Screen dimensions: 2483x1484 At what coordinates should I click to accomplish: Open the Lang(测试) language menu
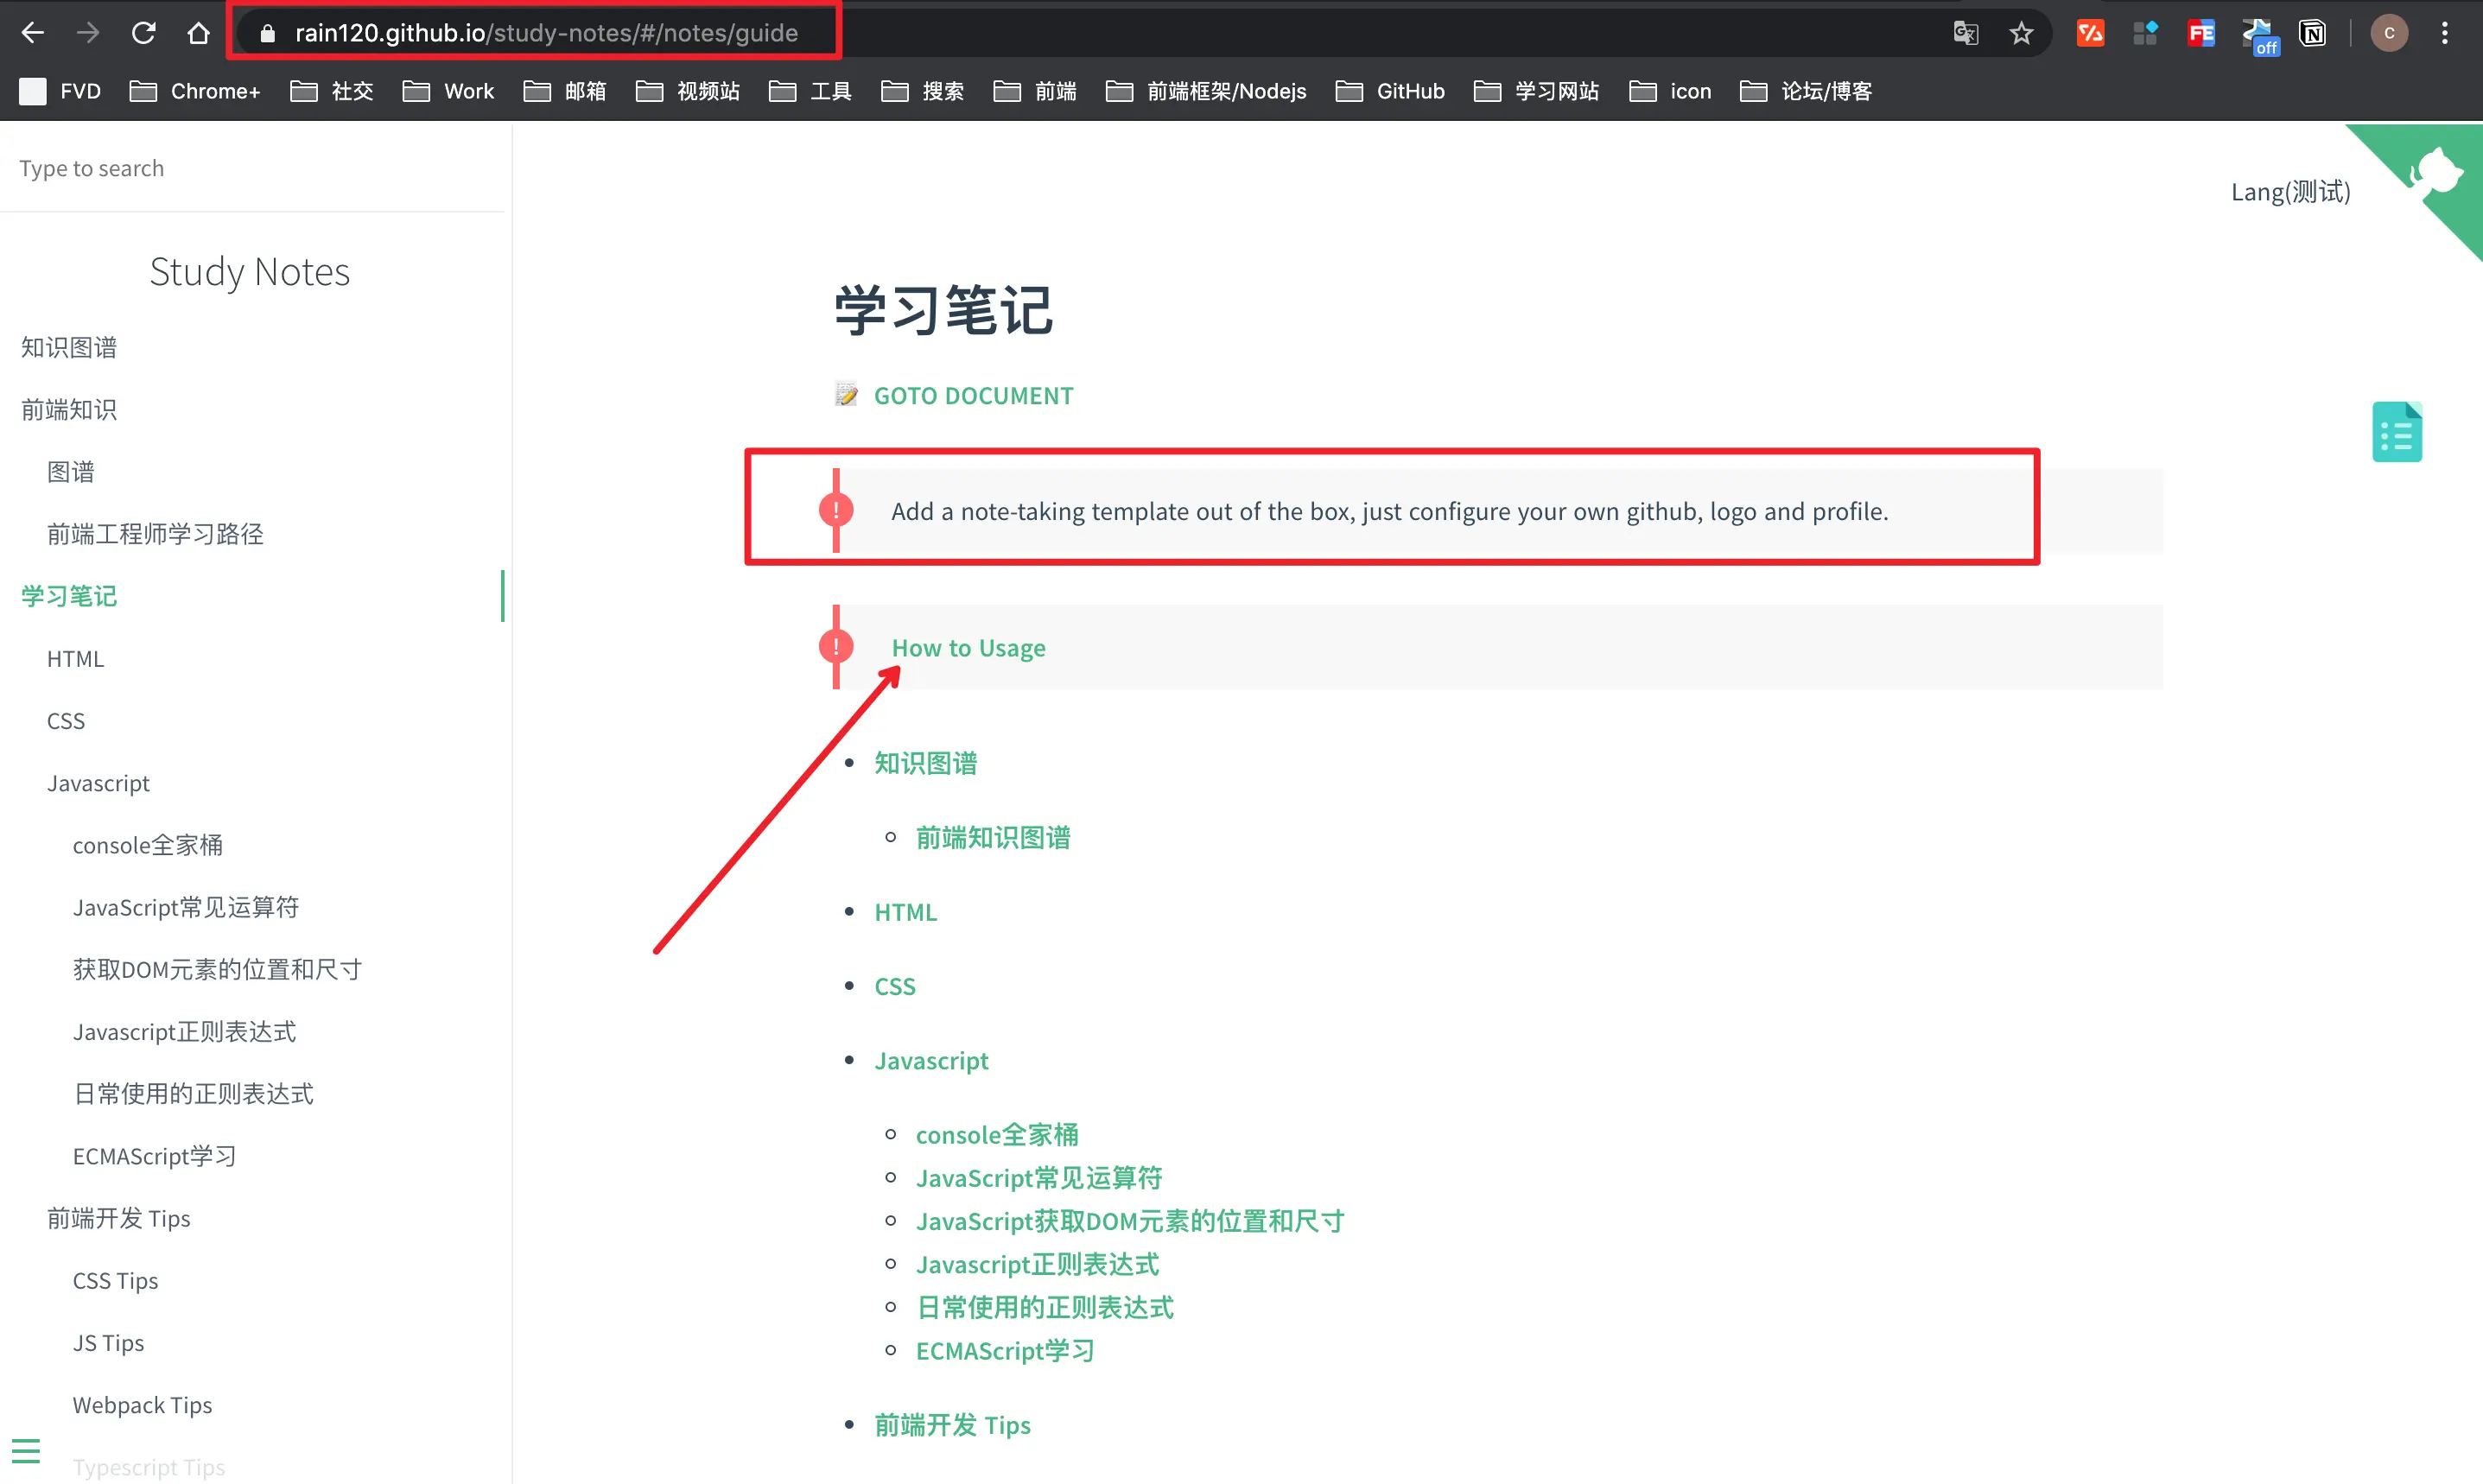click(2290, 192)
